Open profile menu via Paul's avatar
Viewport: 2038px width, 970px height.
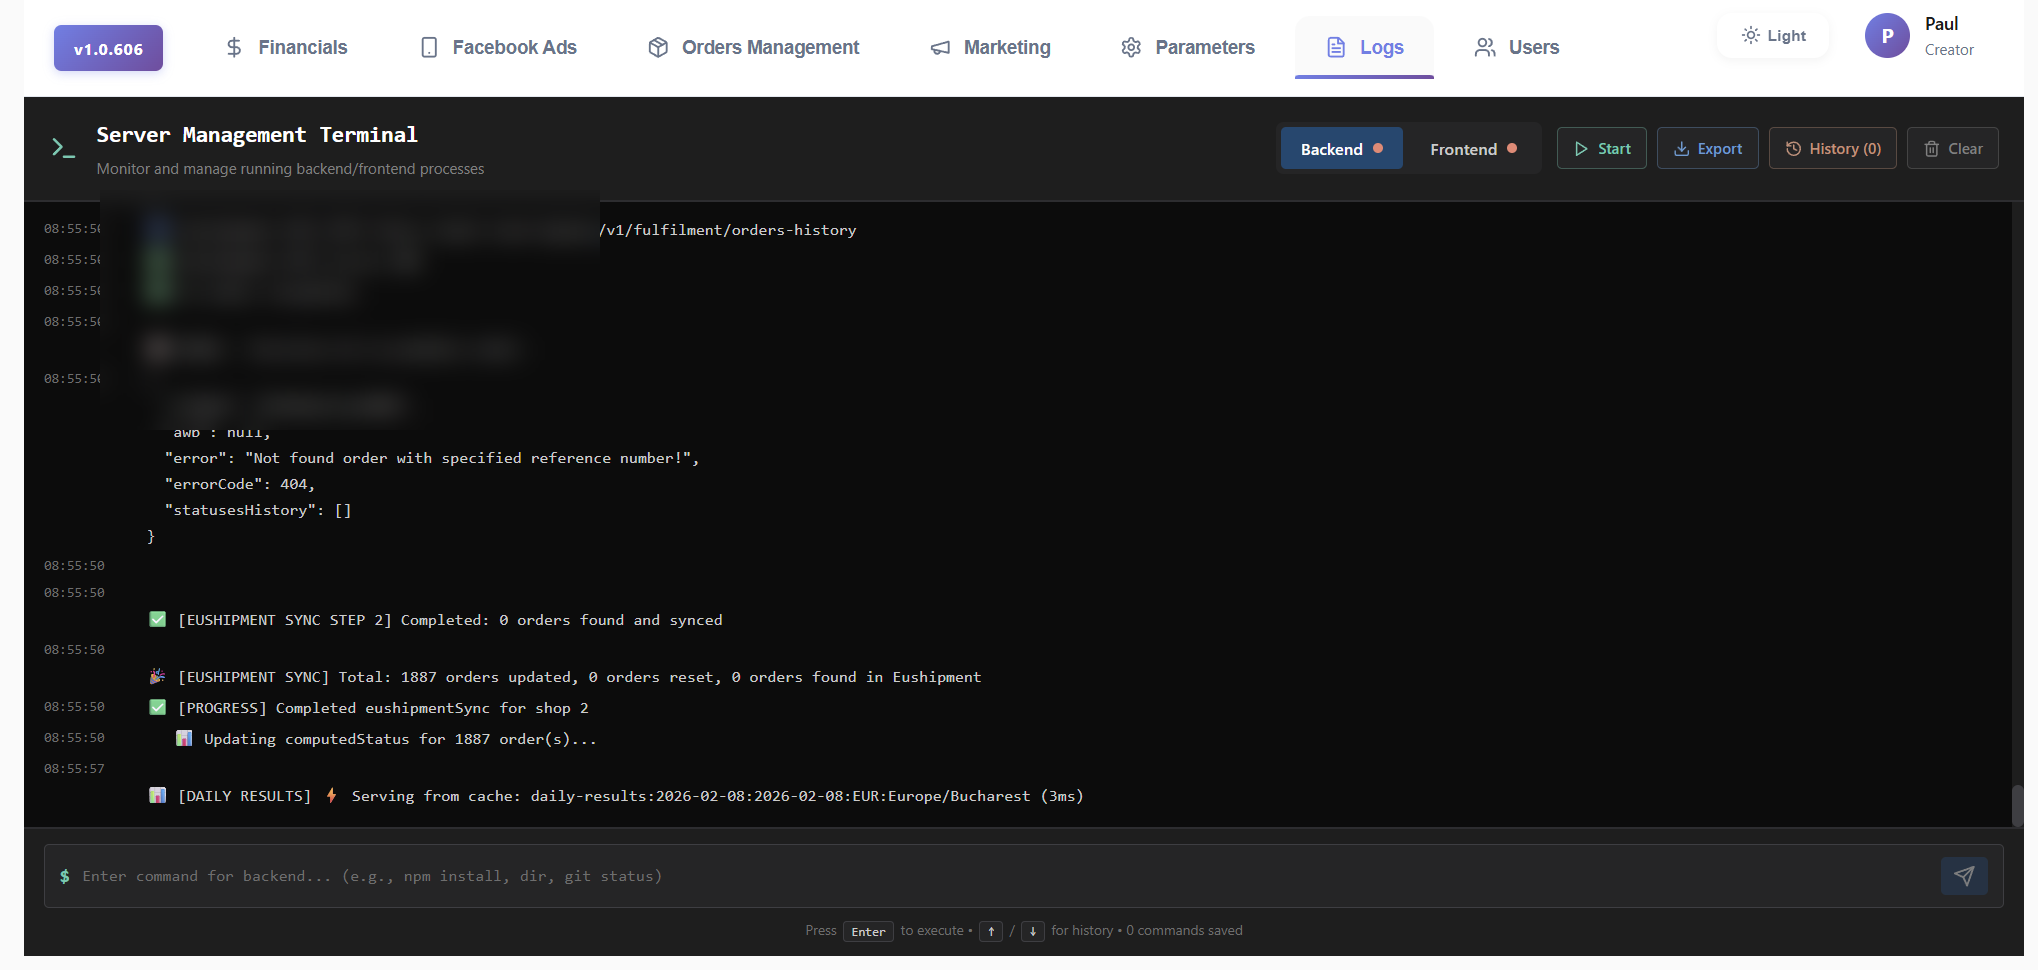pyautogui.click(x=1888, y=35)
